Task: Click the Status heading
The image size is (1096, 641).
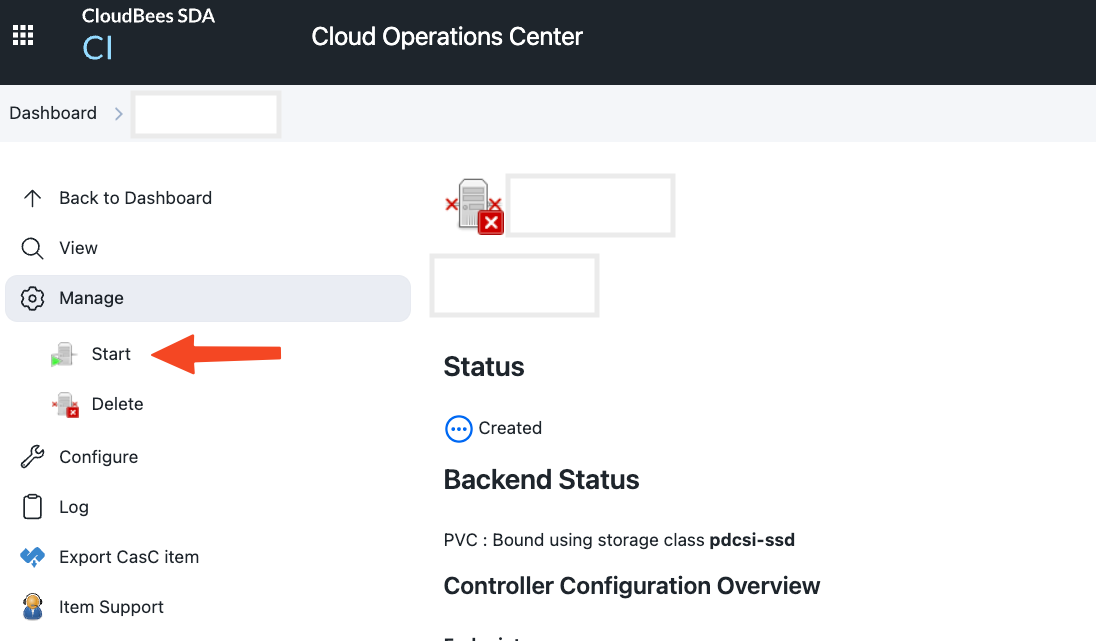Action: pyautogui.click(x=484, y=367)
